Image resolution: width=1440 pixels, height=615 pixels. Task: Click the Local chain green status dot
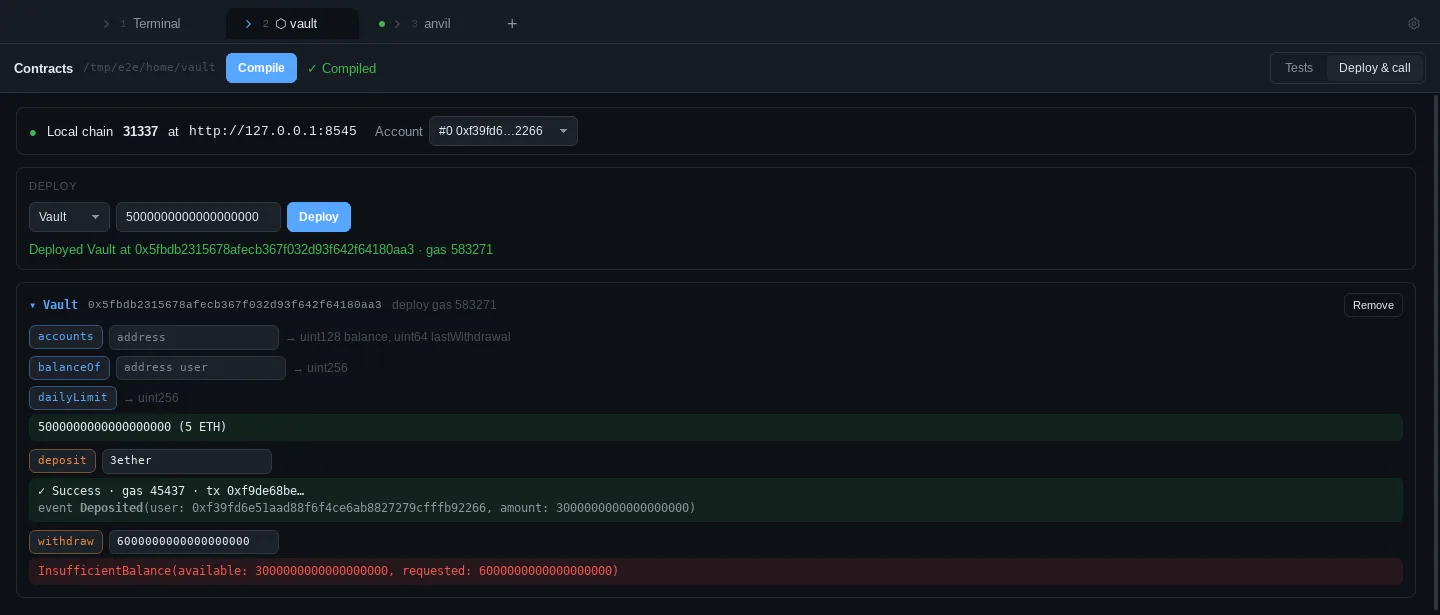click(x=33, y=132)
